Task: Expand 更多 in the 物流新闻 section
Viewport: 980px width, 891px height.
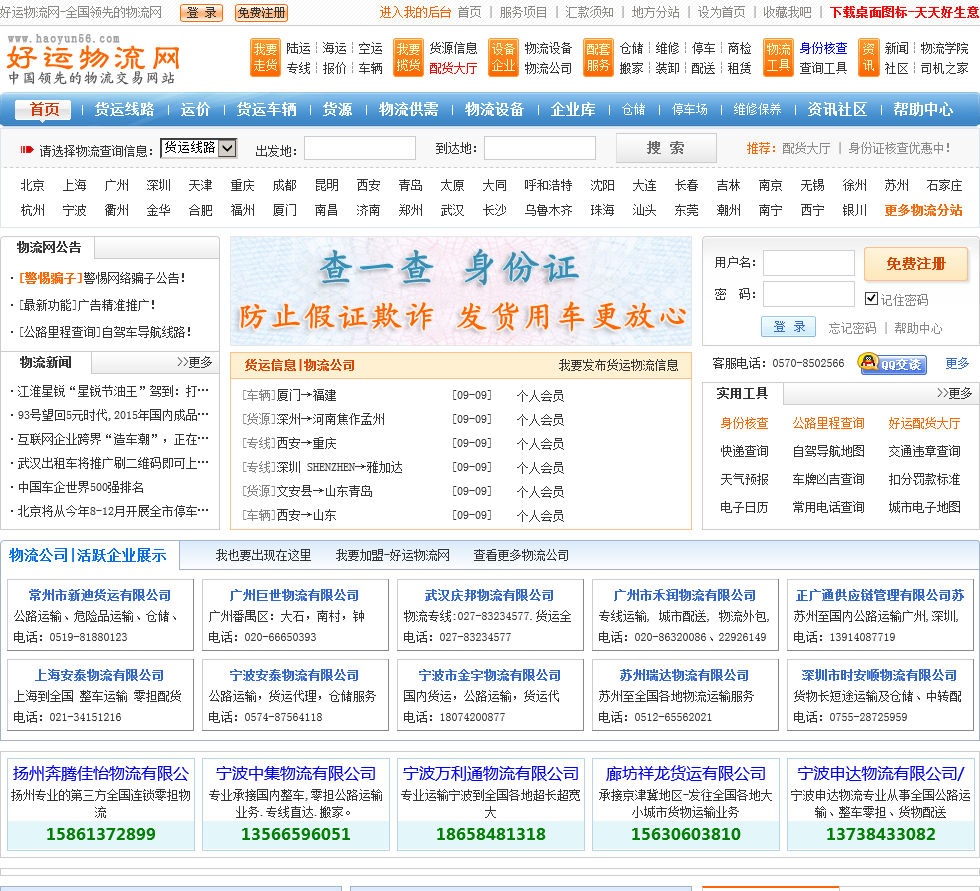Action: [x=194, y=362]
